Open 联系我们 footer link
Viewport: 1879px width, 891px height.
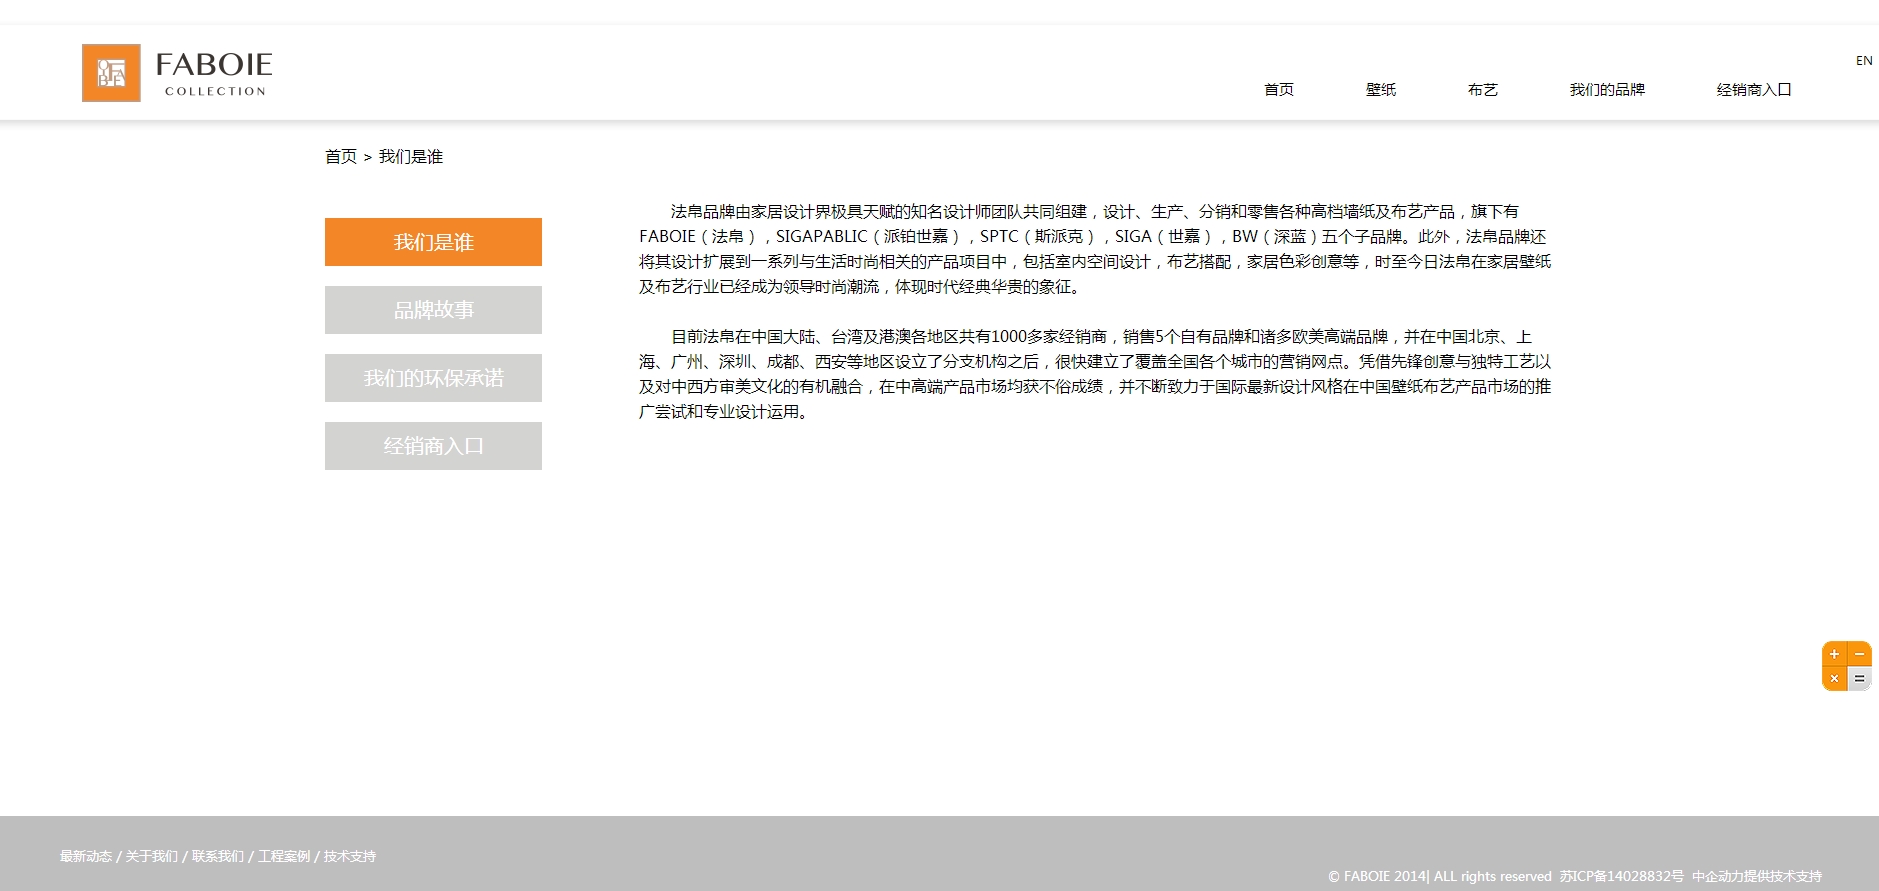coord(218,856)
